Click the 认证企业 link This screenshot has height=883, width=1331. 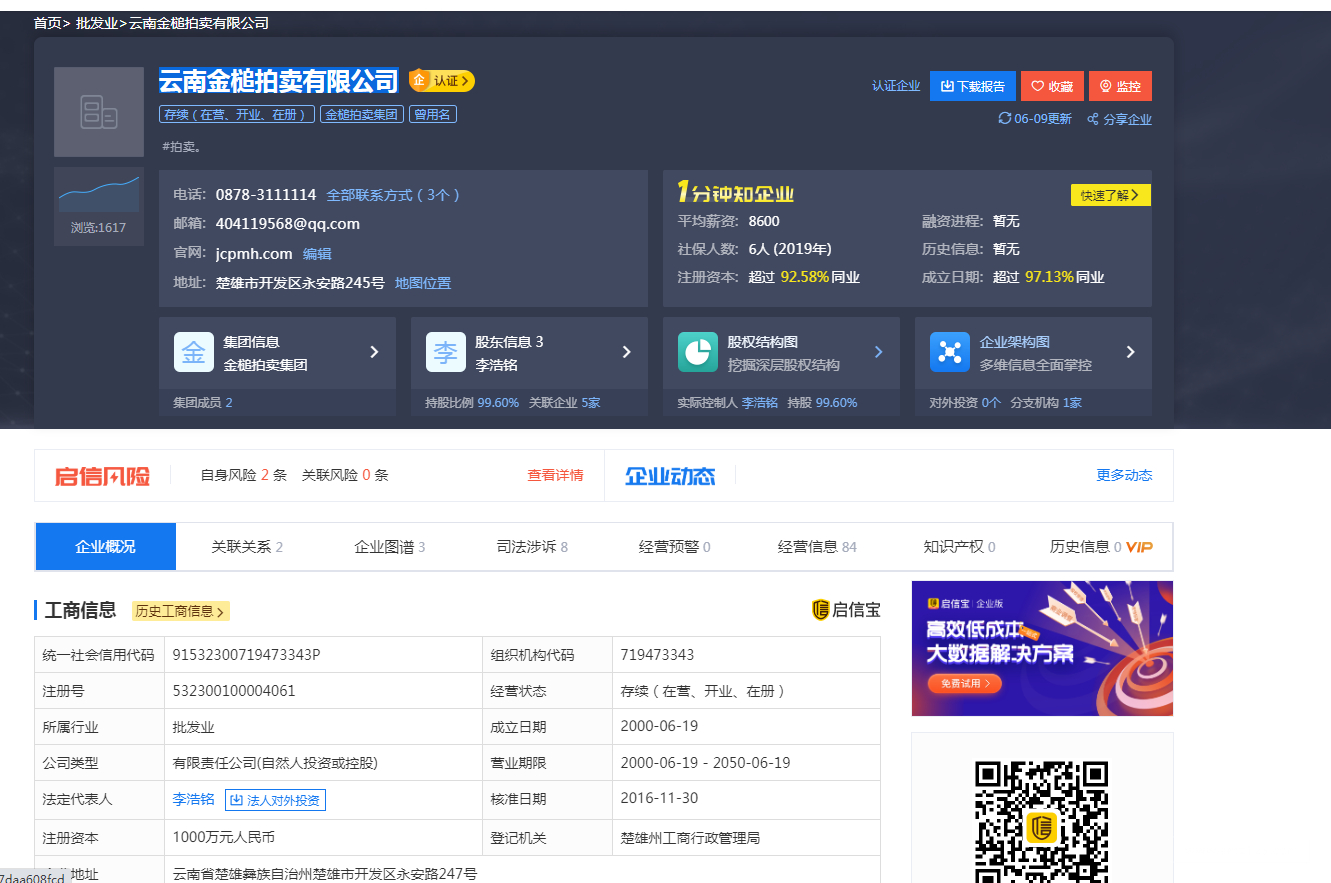click(896, 86)
